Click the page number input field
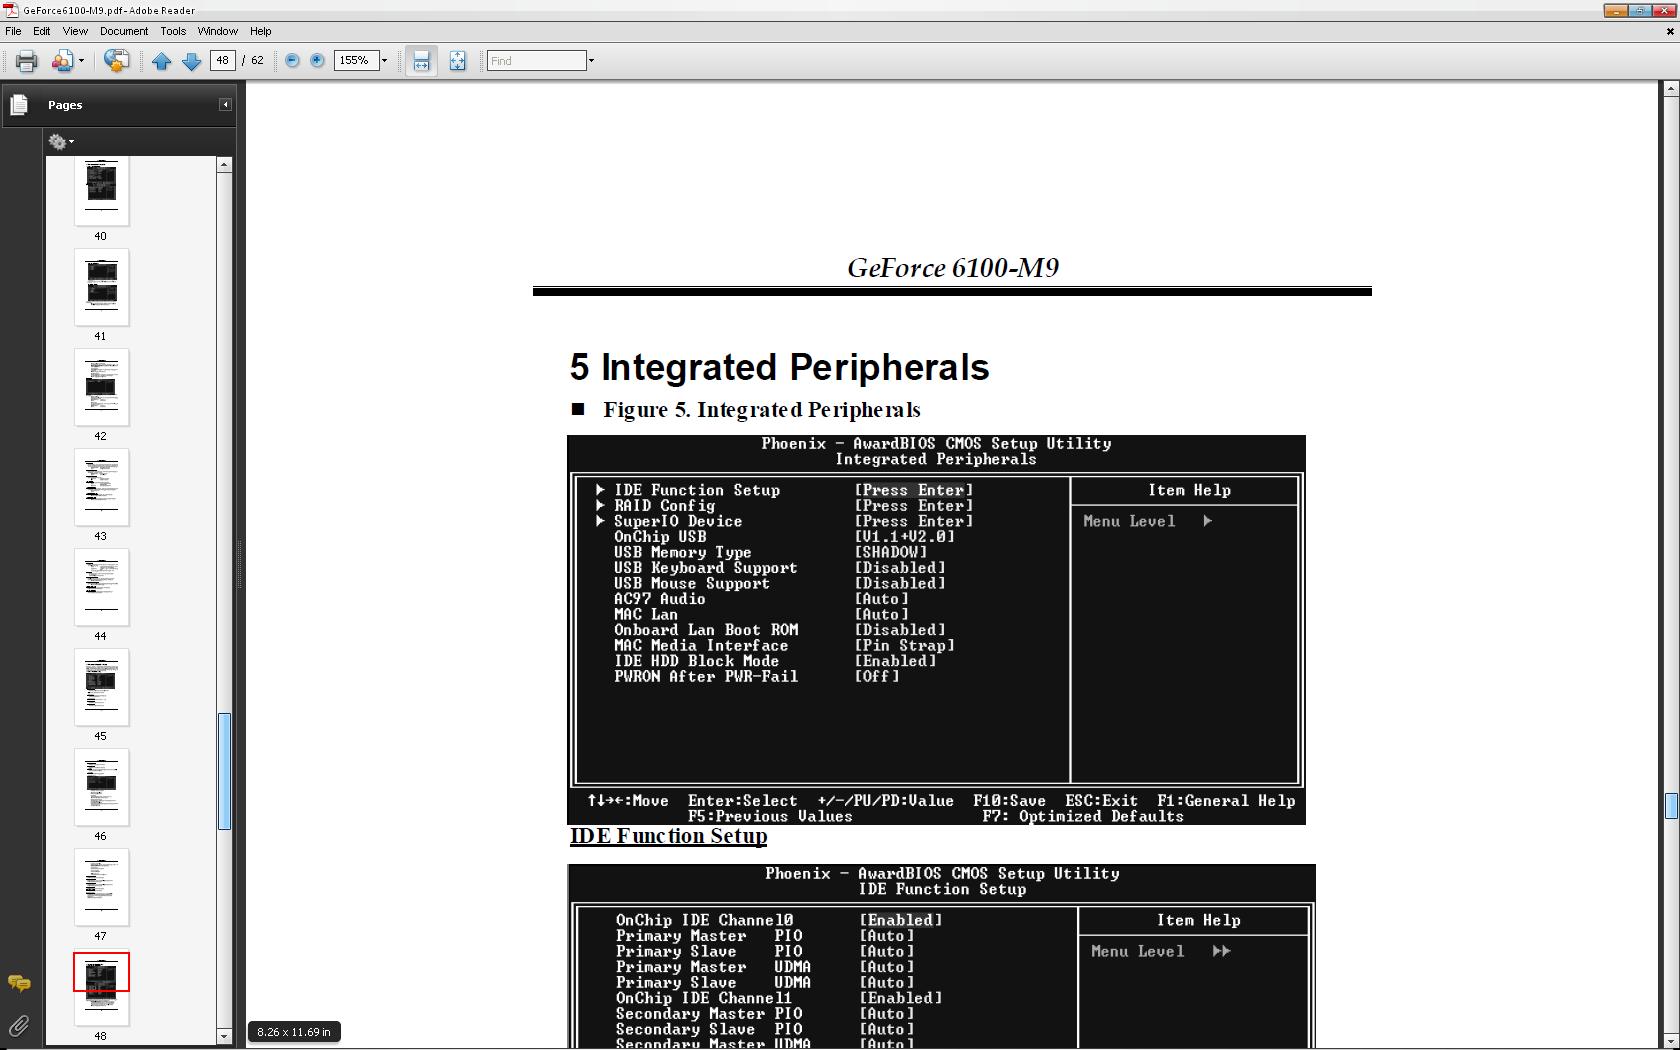The image size is (1680, 1050). pos(223,61)
